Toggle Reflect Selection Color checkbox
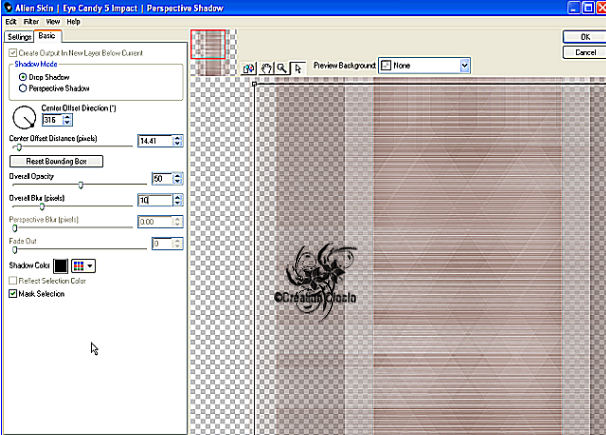 (13, 281)
